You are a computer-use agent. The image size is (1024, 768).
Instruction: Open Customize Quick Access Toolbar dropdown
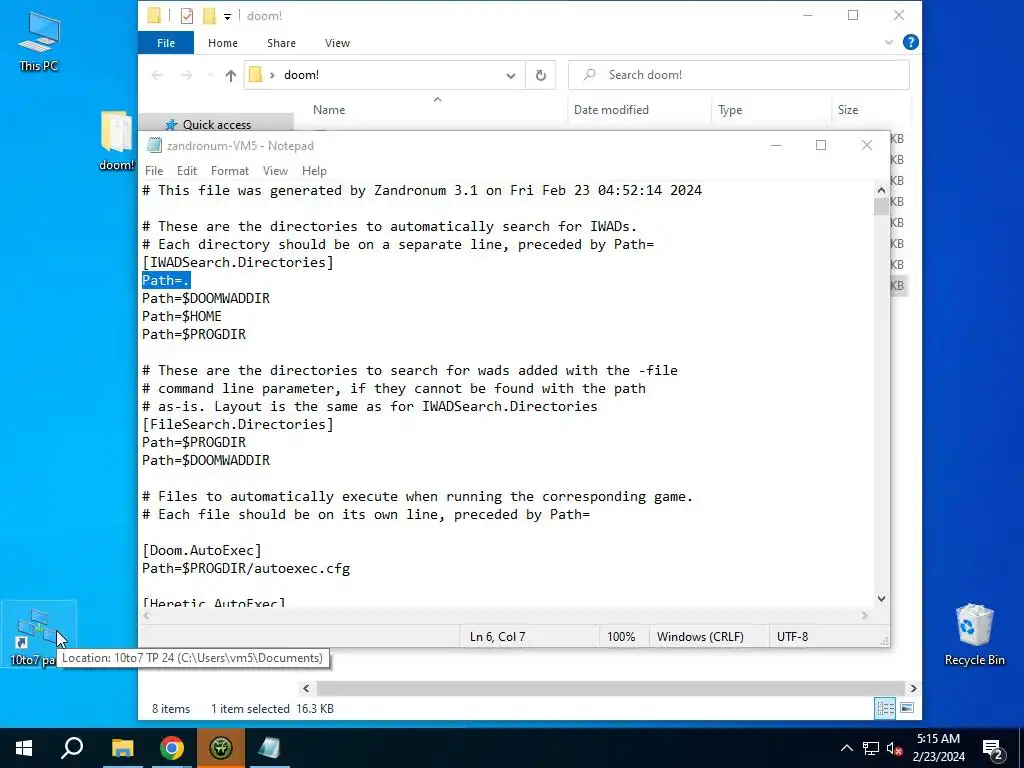tap(227, 16)
